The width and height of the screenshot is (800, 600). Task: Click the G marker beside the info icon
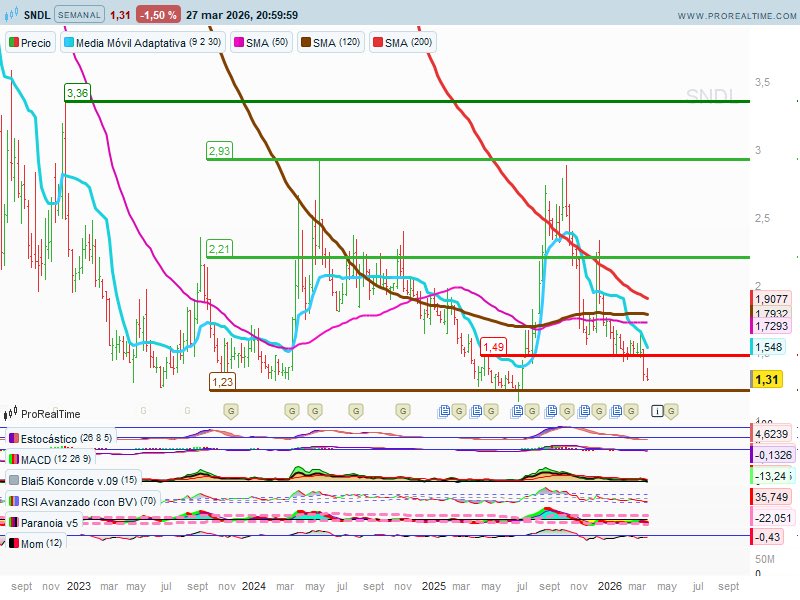(x=671, y=411)
